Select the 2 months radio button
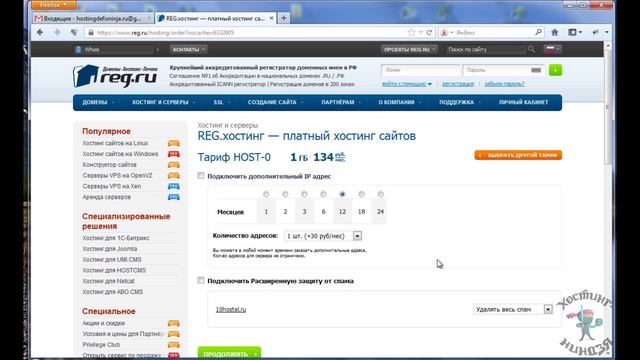The height and width of the screenshot is (360, 640). (285, 194)
